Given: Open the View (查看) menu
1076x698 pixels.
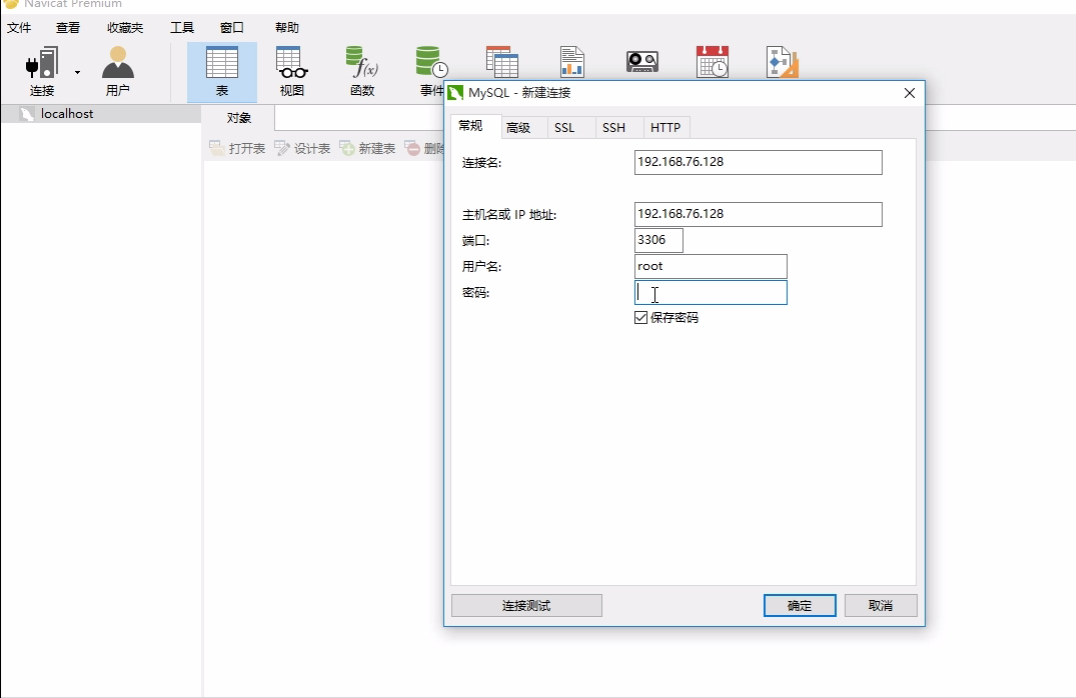Looking at the screenshot, I should click(x=68, y=27).
